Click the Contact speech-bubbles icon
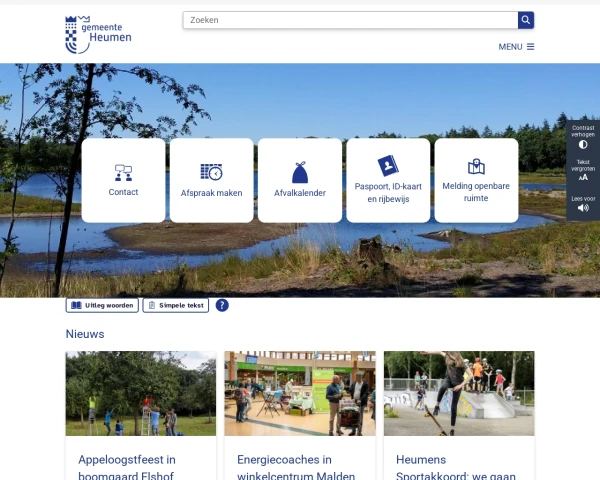Viewport: 600px width, 480px height. click(123, 173)
